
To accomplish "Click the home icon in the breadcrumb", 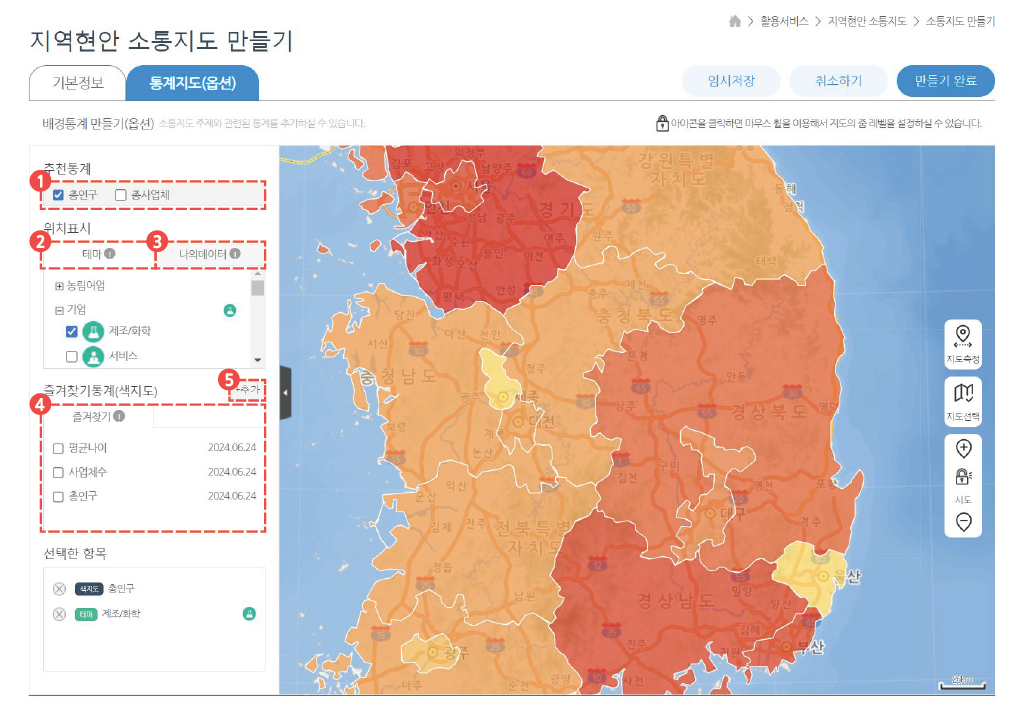I will pyautogui.click(x=734, y=17).
